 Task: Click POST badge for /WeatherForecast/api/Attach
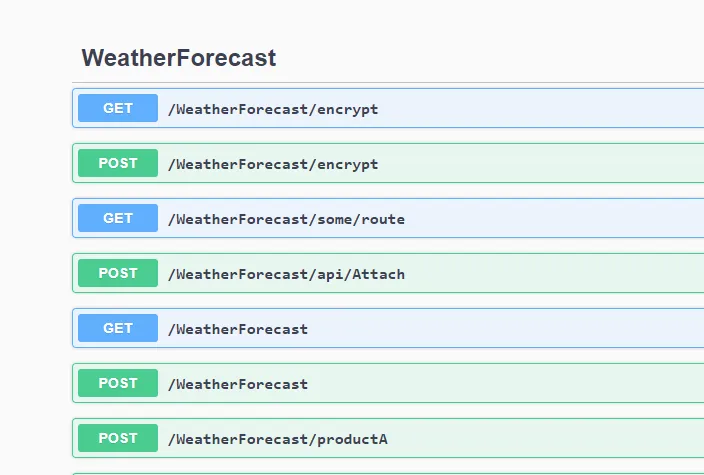(x=118, y=273)
